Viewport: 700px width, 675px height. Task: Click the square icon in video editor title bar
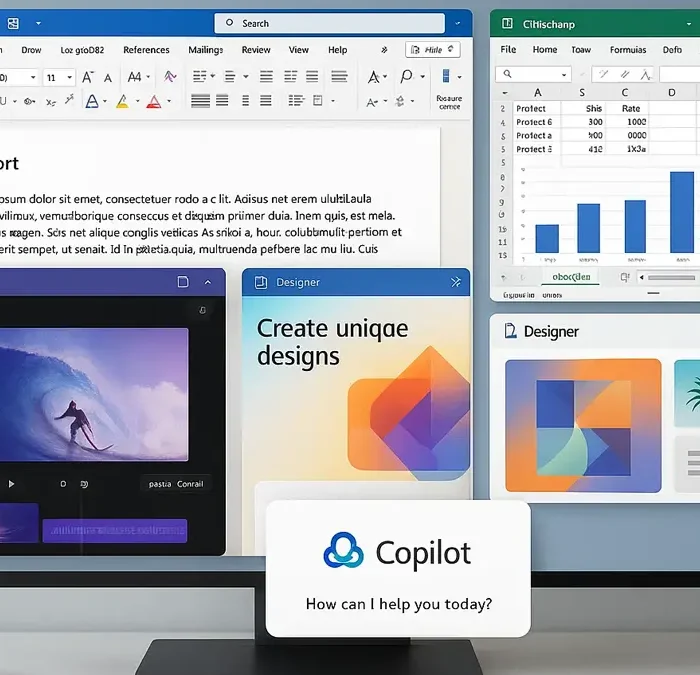tap(183, 282)
